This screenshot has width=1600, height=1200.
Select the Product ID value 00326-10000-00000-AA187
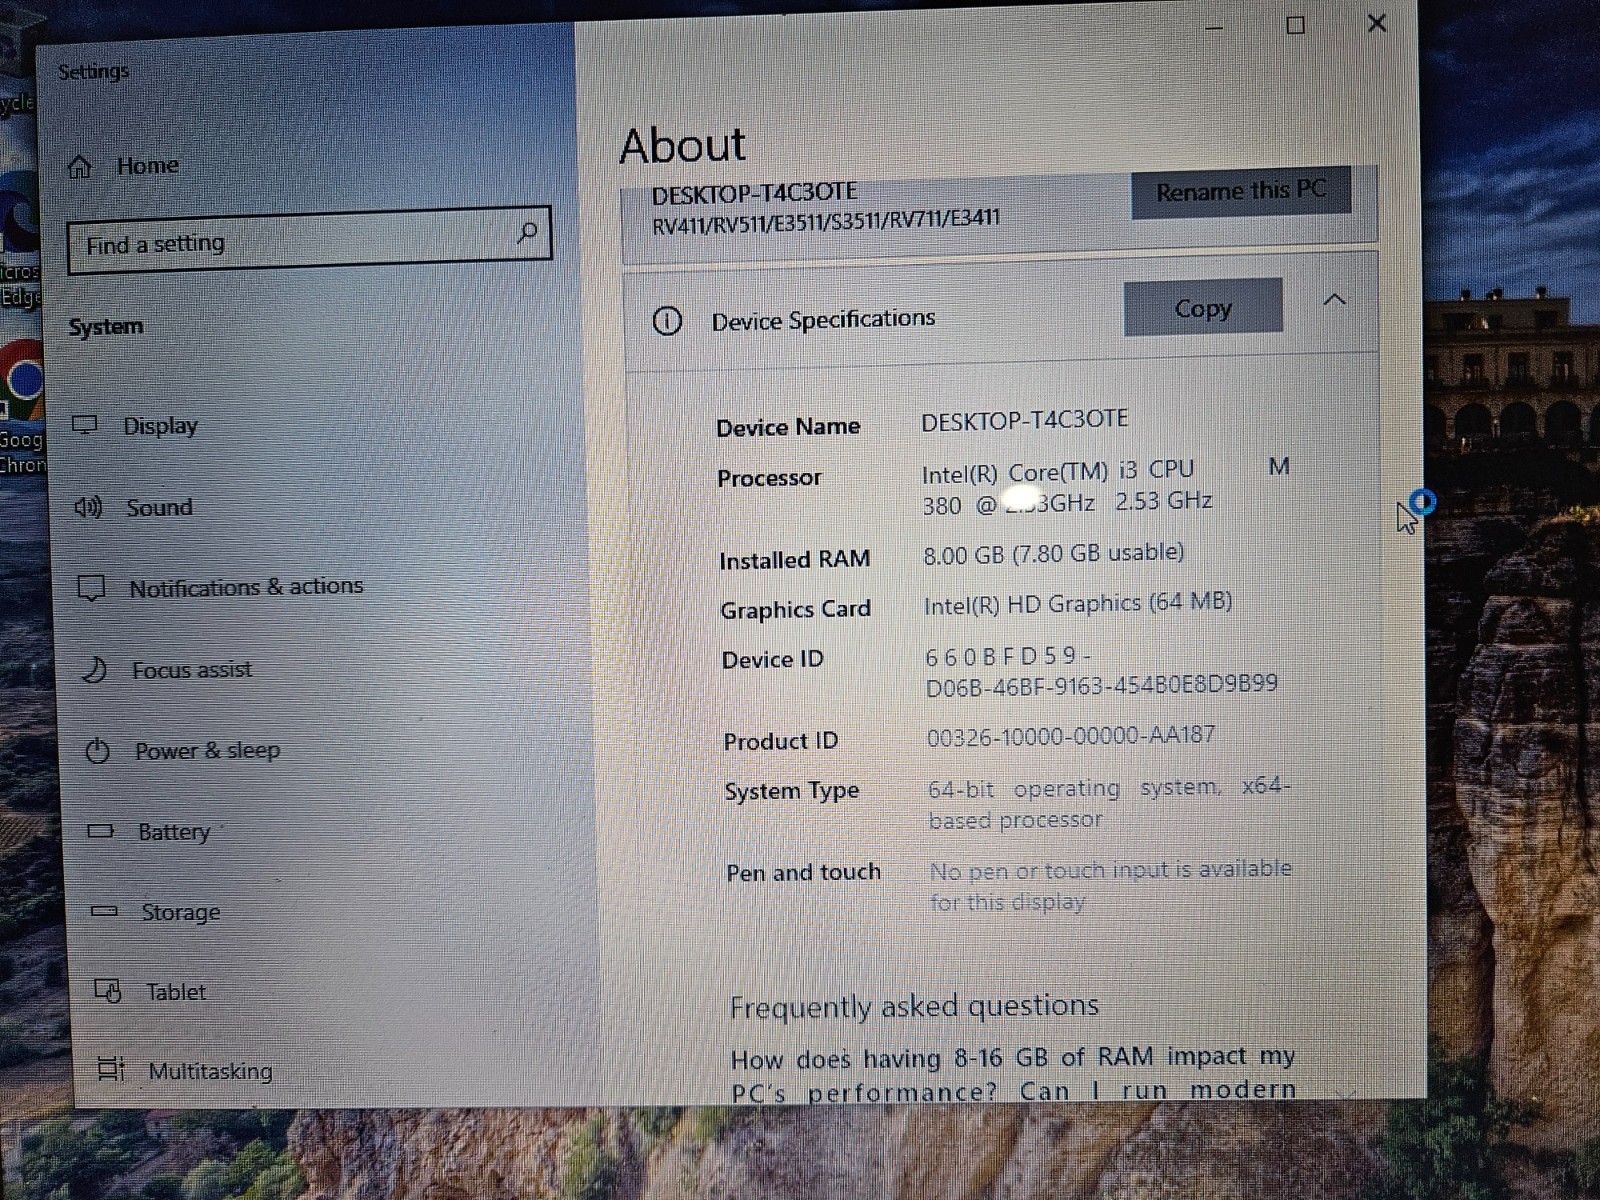(1070, 736)
